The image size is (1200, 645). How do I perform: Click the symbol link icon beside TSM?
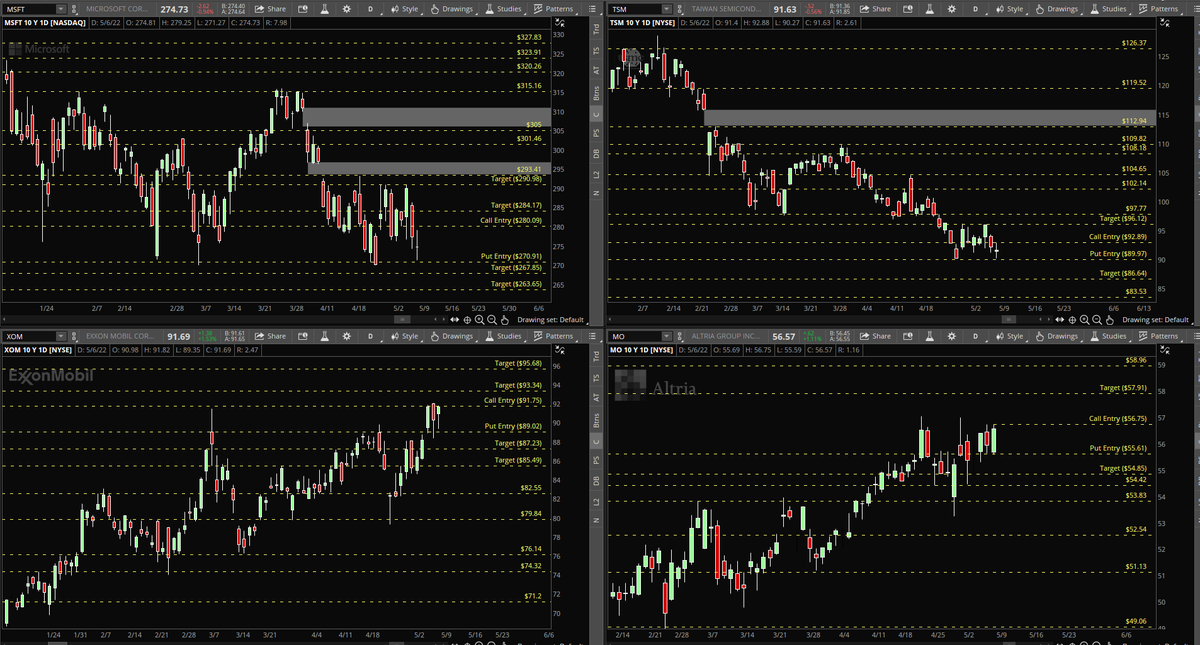click(679, 9)
